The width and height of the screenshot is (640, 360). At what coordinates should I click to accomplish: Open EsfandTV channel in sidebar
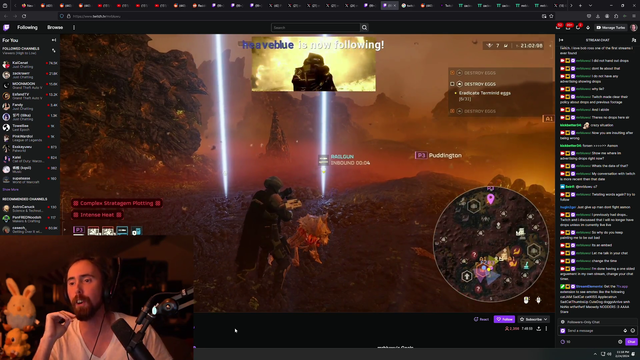30,96
